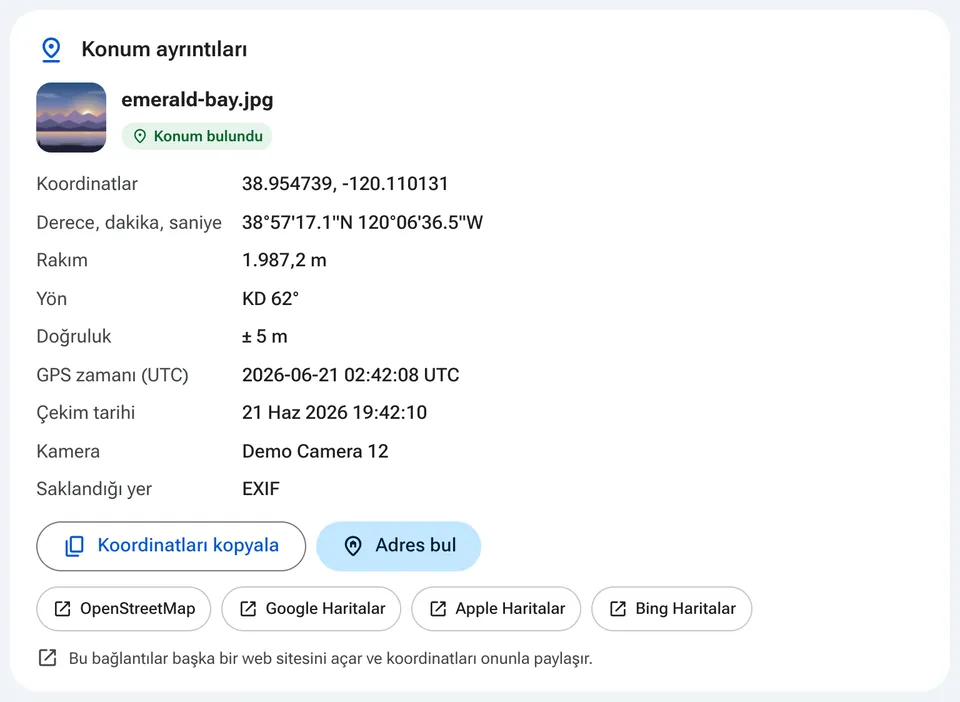This screenshot has width=960, height=702.
Task: Select the DMS value 38°57'17.1"N 120°06'36.5"W
Action: coord(362,222)
